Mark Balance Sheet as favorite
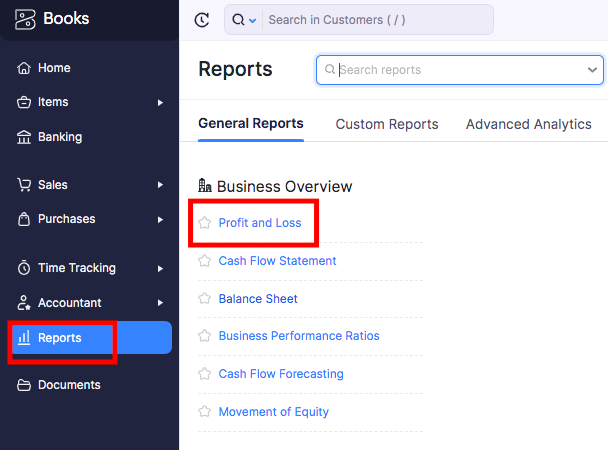The height and width of the screenshot is (450, 608). (204, 298)
